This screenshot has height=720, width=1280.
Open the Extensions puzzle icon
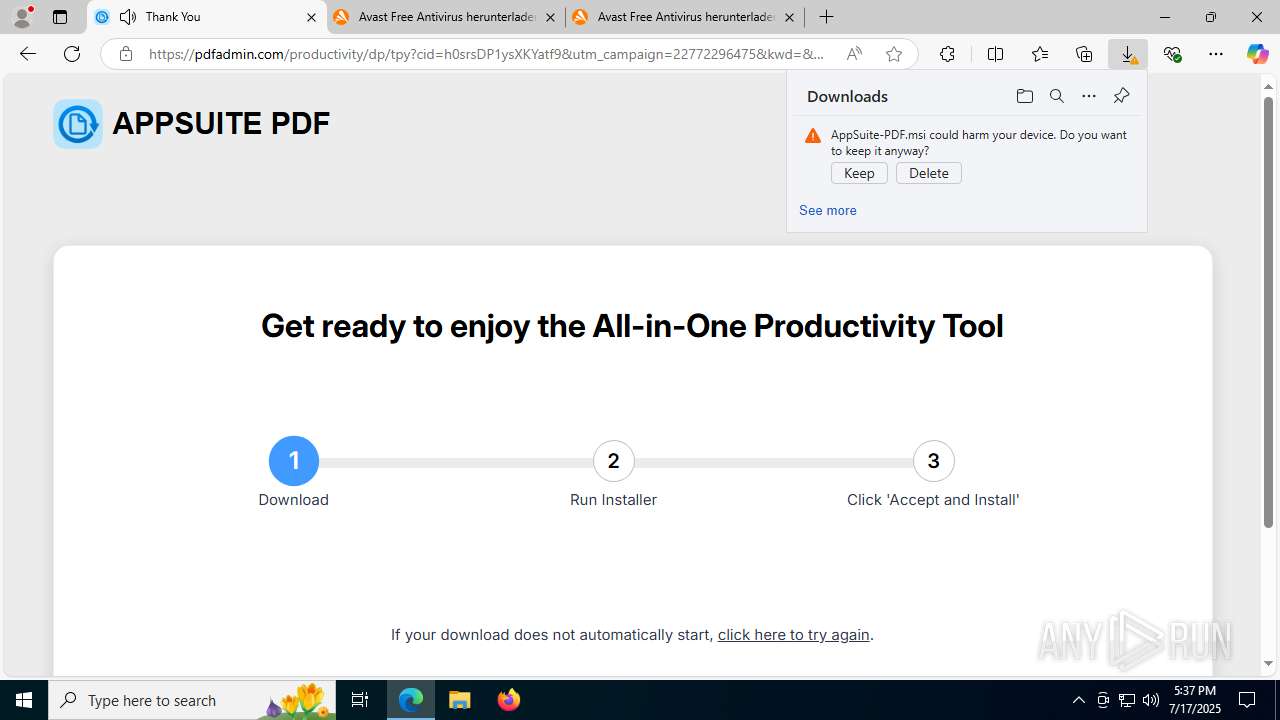[947, 54]
